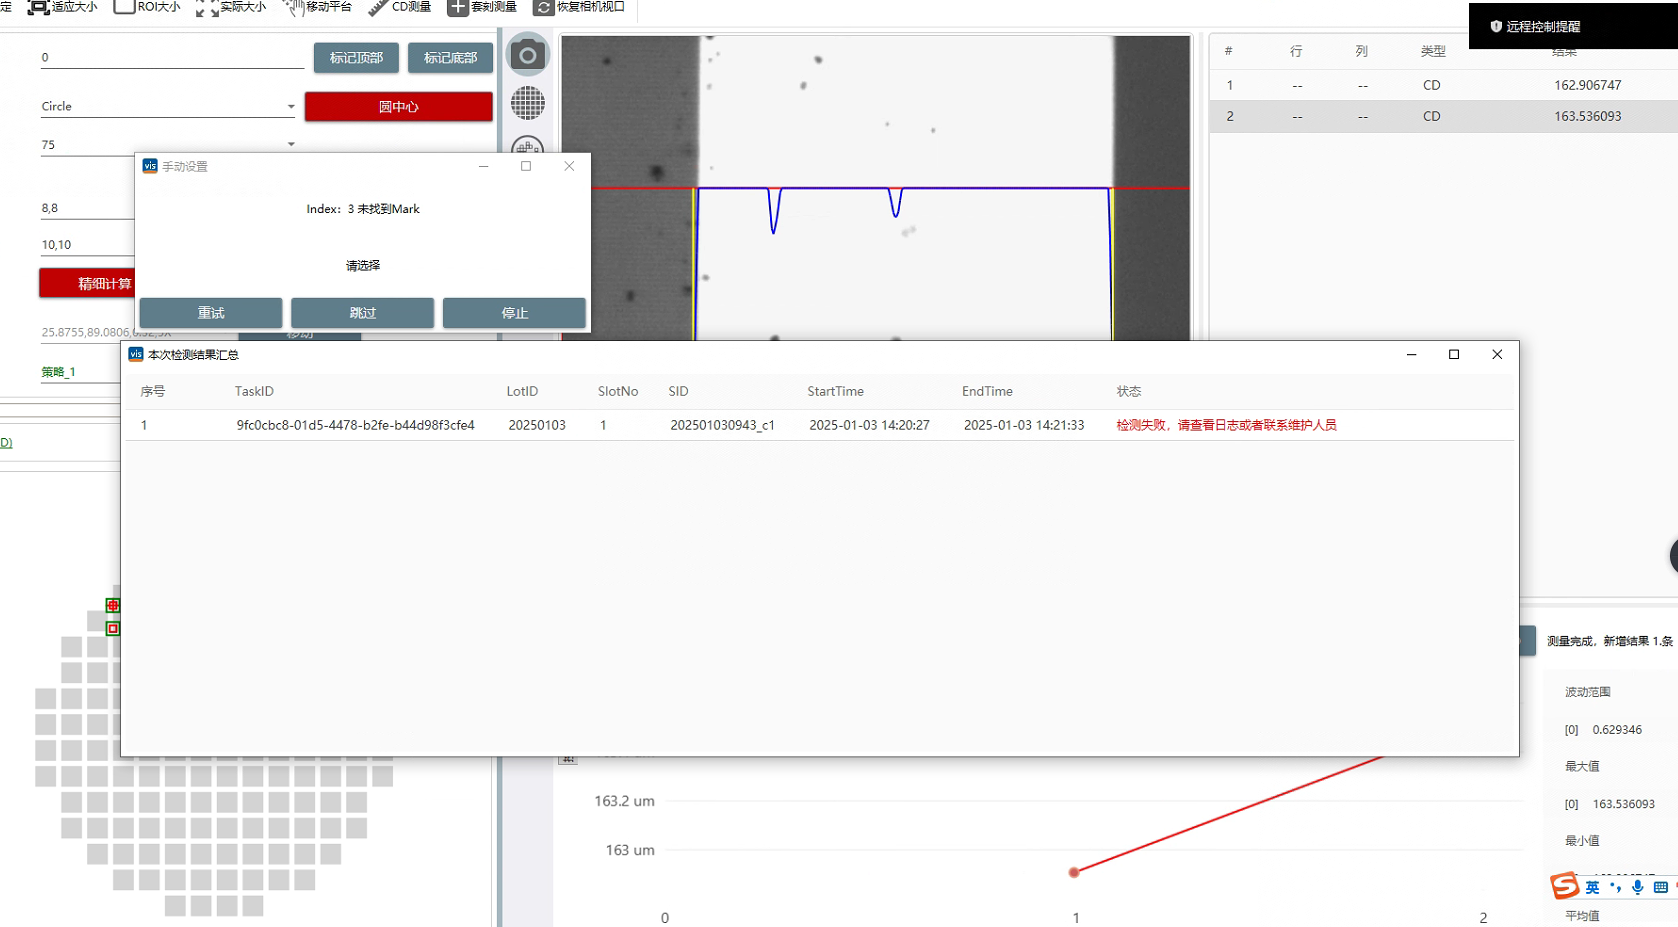Open the 75 value dropdown

point(168,144)
